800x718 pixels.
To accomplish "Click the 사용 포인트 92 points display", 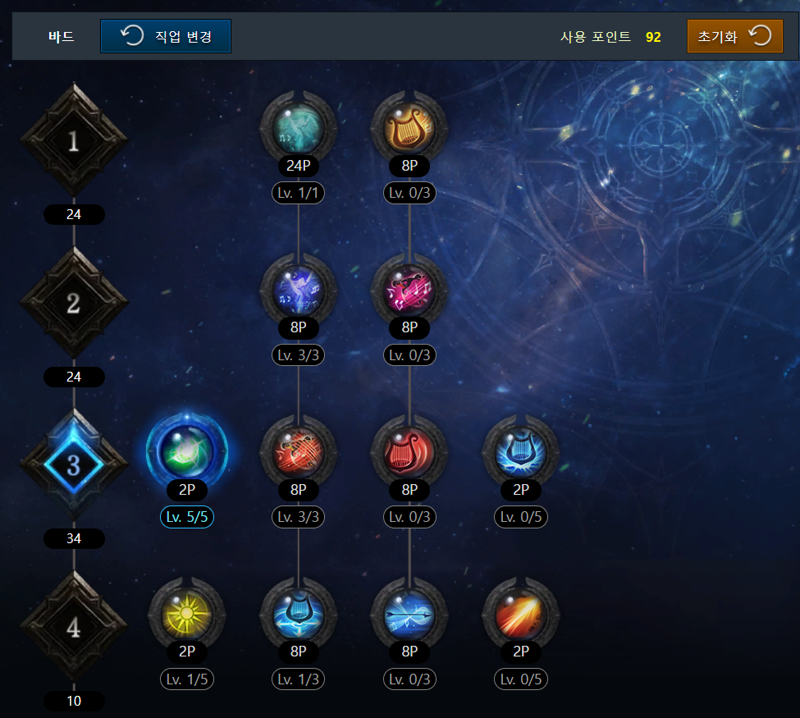I will (611, 37).
